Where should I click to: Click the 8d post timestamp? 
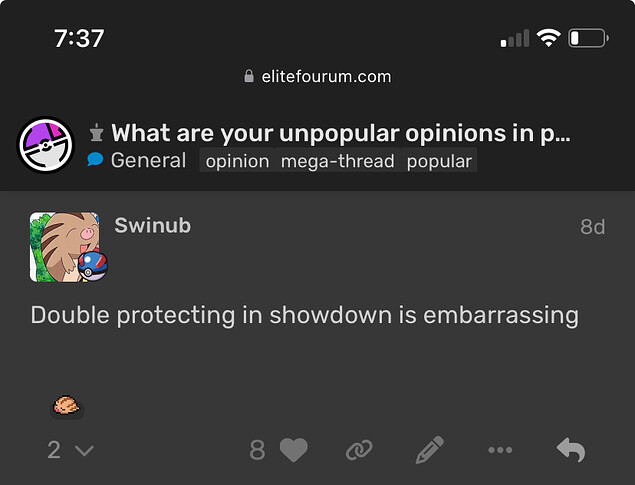tap(592, 227)
